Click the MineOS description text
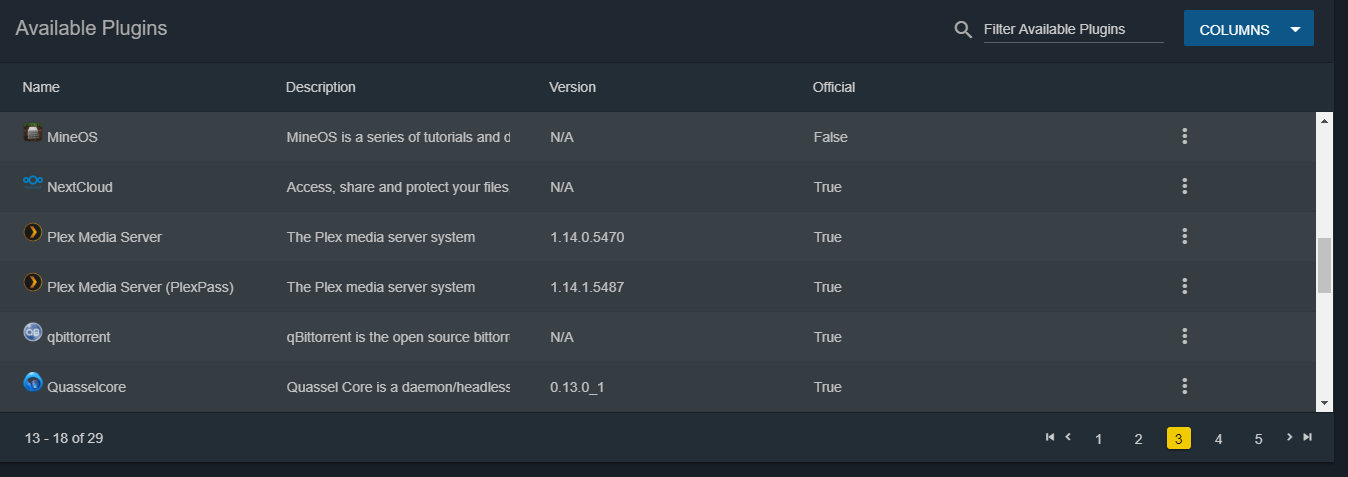 [398, 137]
